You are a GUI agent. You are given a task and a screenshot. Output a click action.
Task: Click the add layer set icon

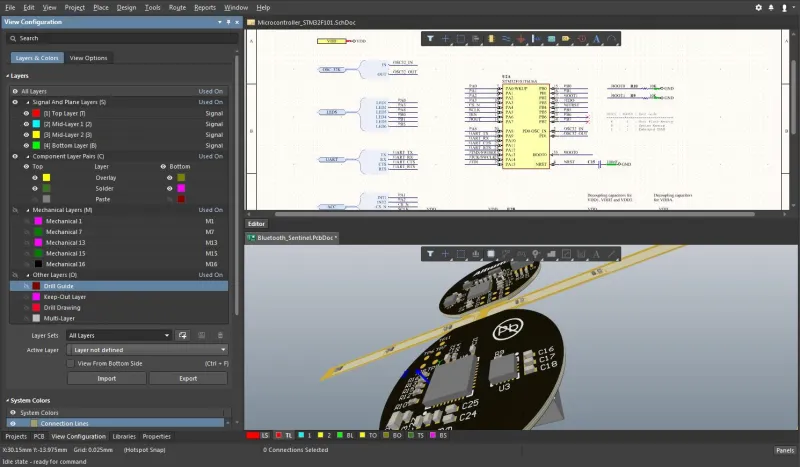184,335
